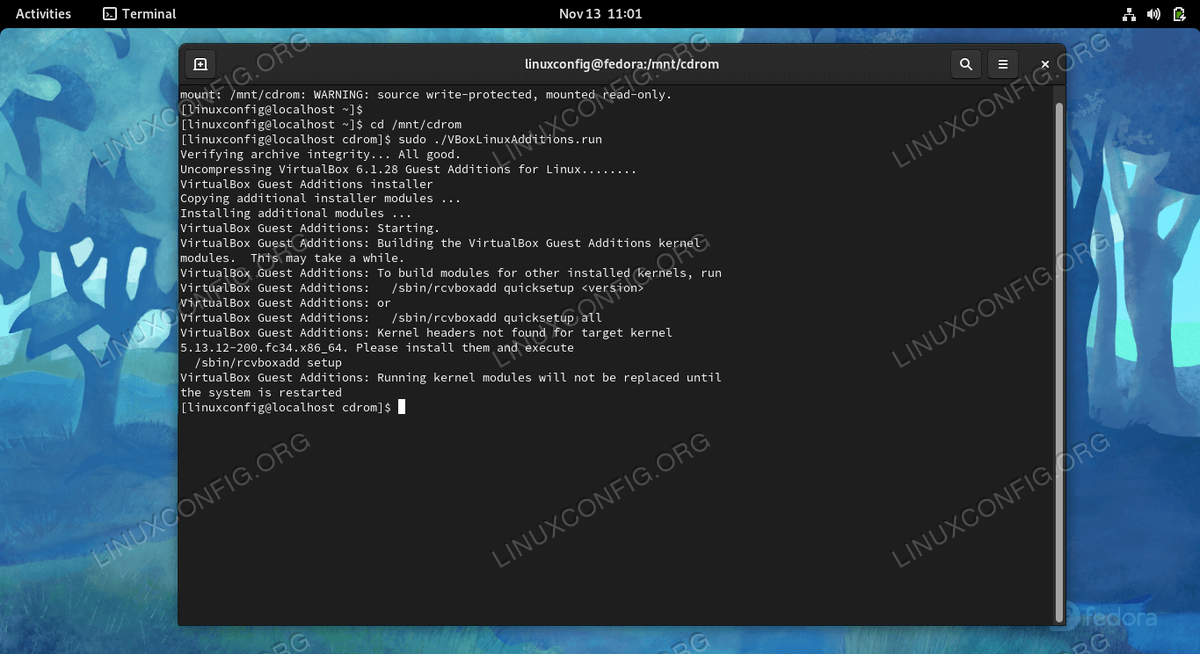Click the 'Building the VirtualBox Guest Additions kernel' line
The width and height of the screenshot is (1200, 654).
point(441,244)
